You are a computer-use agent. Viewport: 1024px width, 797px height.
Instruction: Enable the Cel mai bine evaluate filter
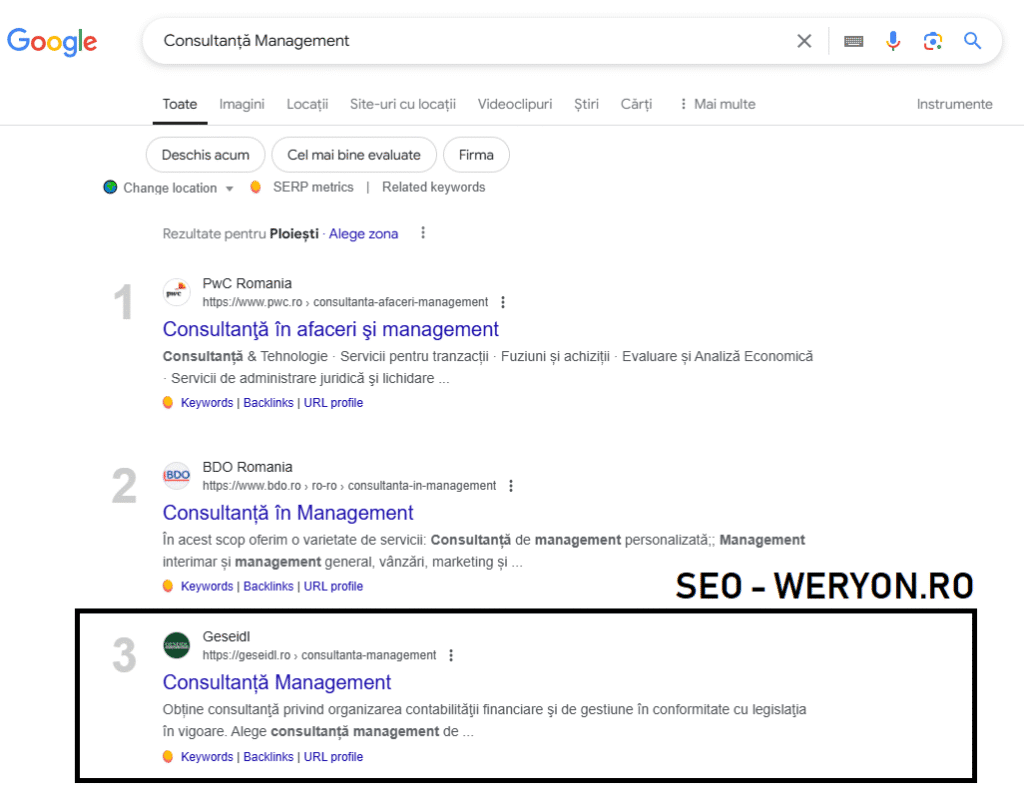tap(354, 155)
